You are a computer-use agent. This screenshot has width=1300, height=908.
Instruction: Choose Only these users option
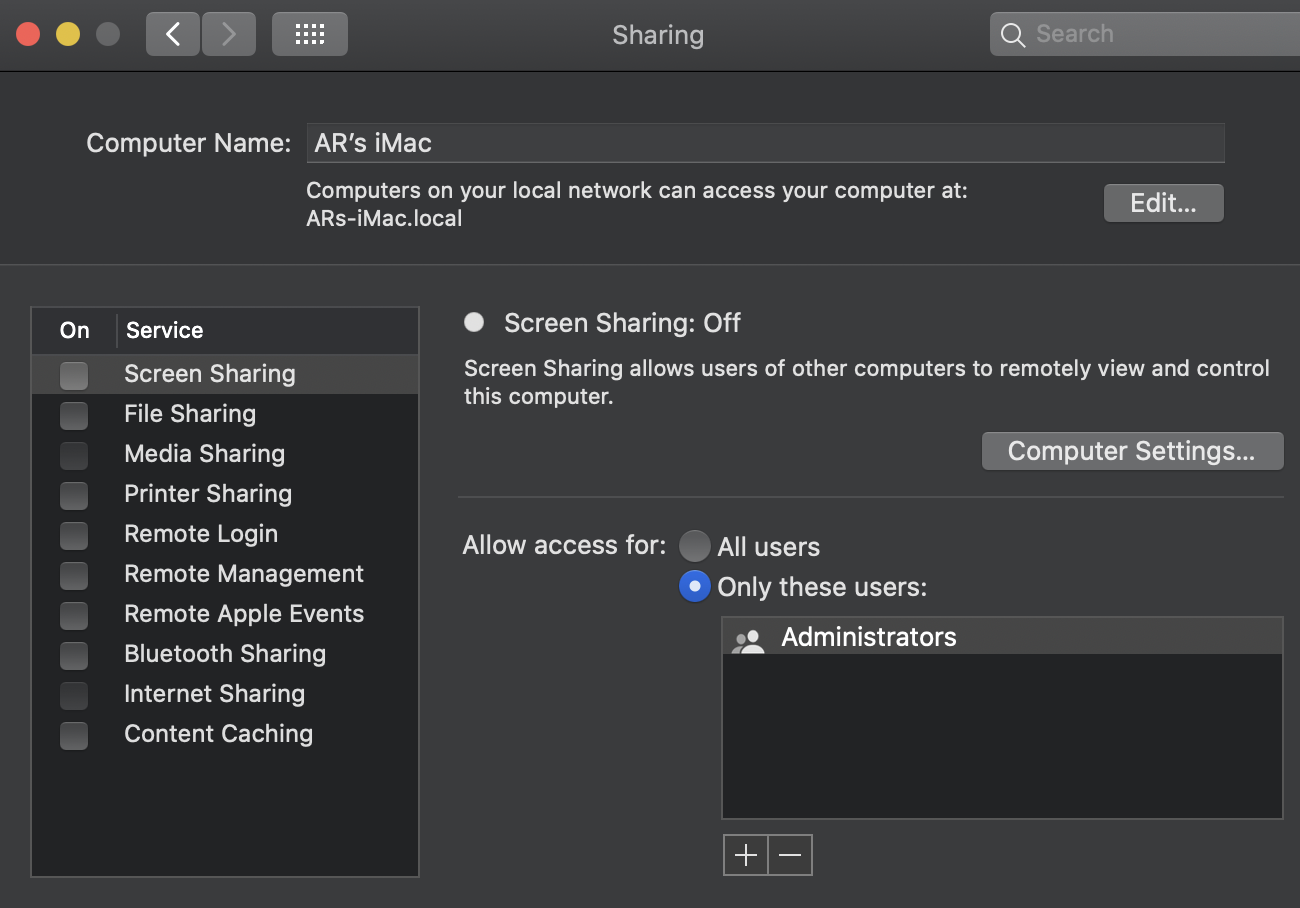(x=694, y=586)
